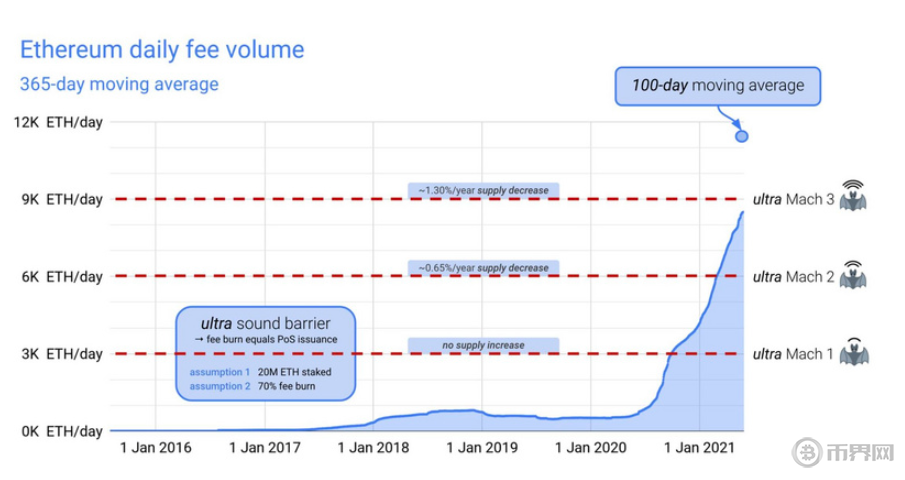
Task: Click the '1 Jan 2017' date label
Action: (265, 448)
